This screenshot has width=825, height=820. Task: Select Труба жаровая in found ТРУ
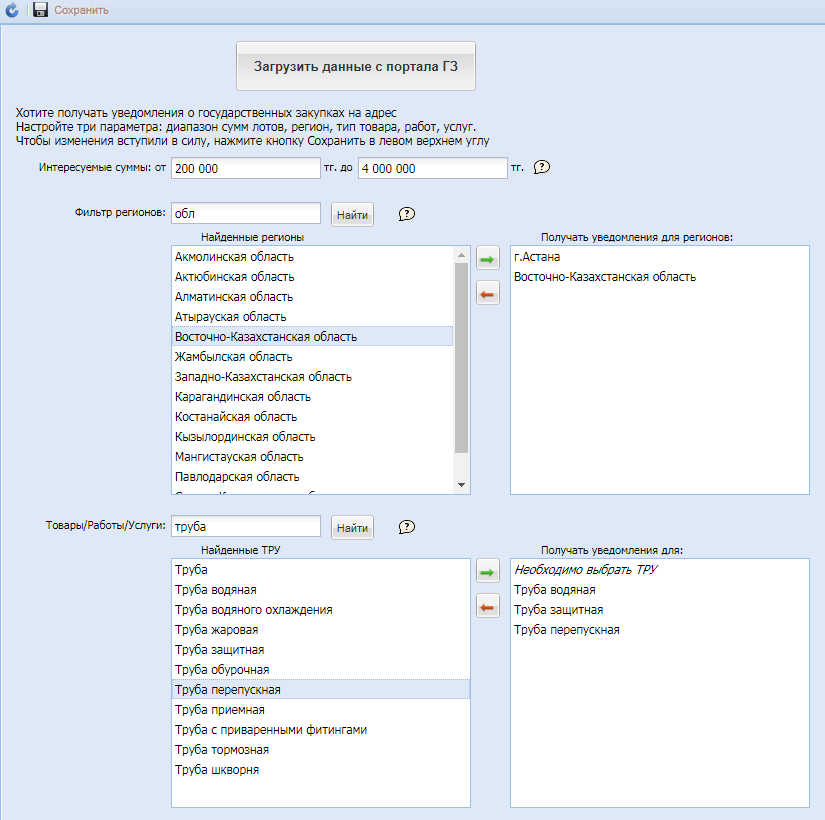click(321, 630)
